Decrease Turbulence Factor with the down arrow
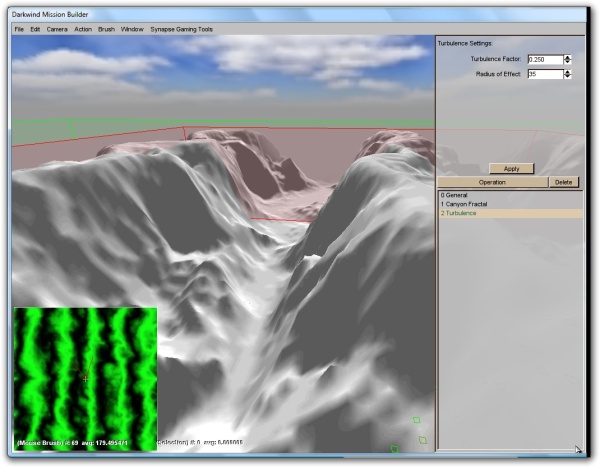The height and width of the screenshot is (468, 600). coord(568,63)
